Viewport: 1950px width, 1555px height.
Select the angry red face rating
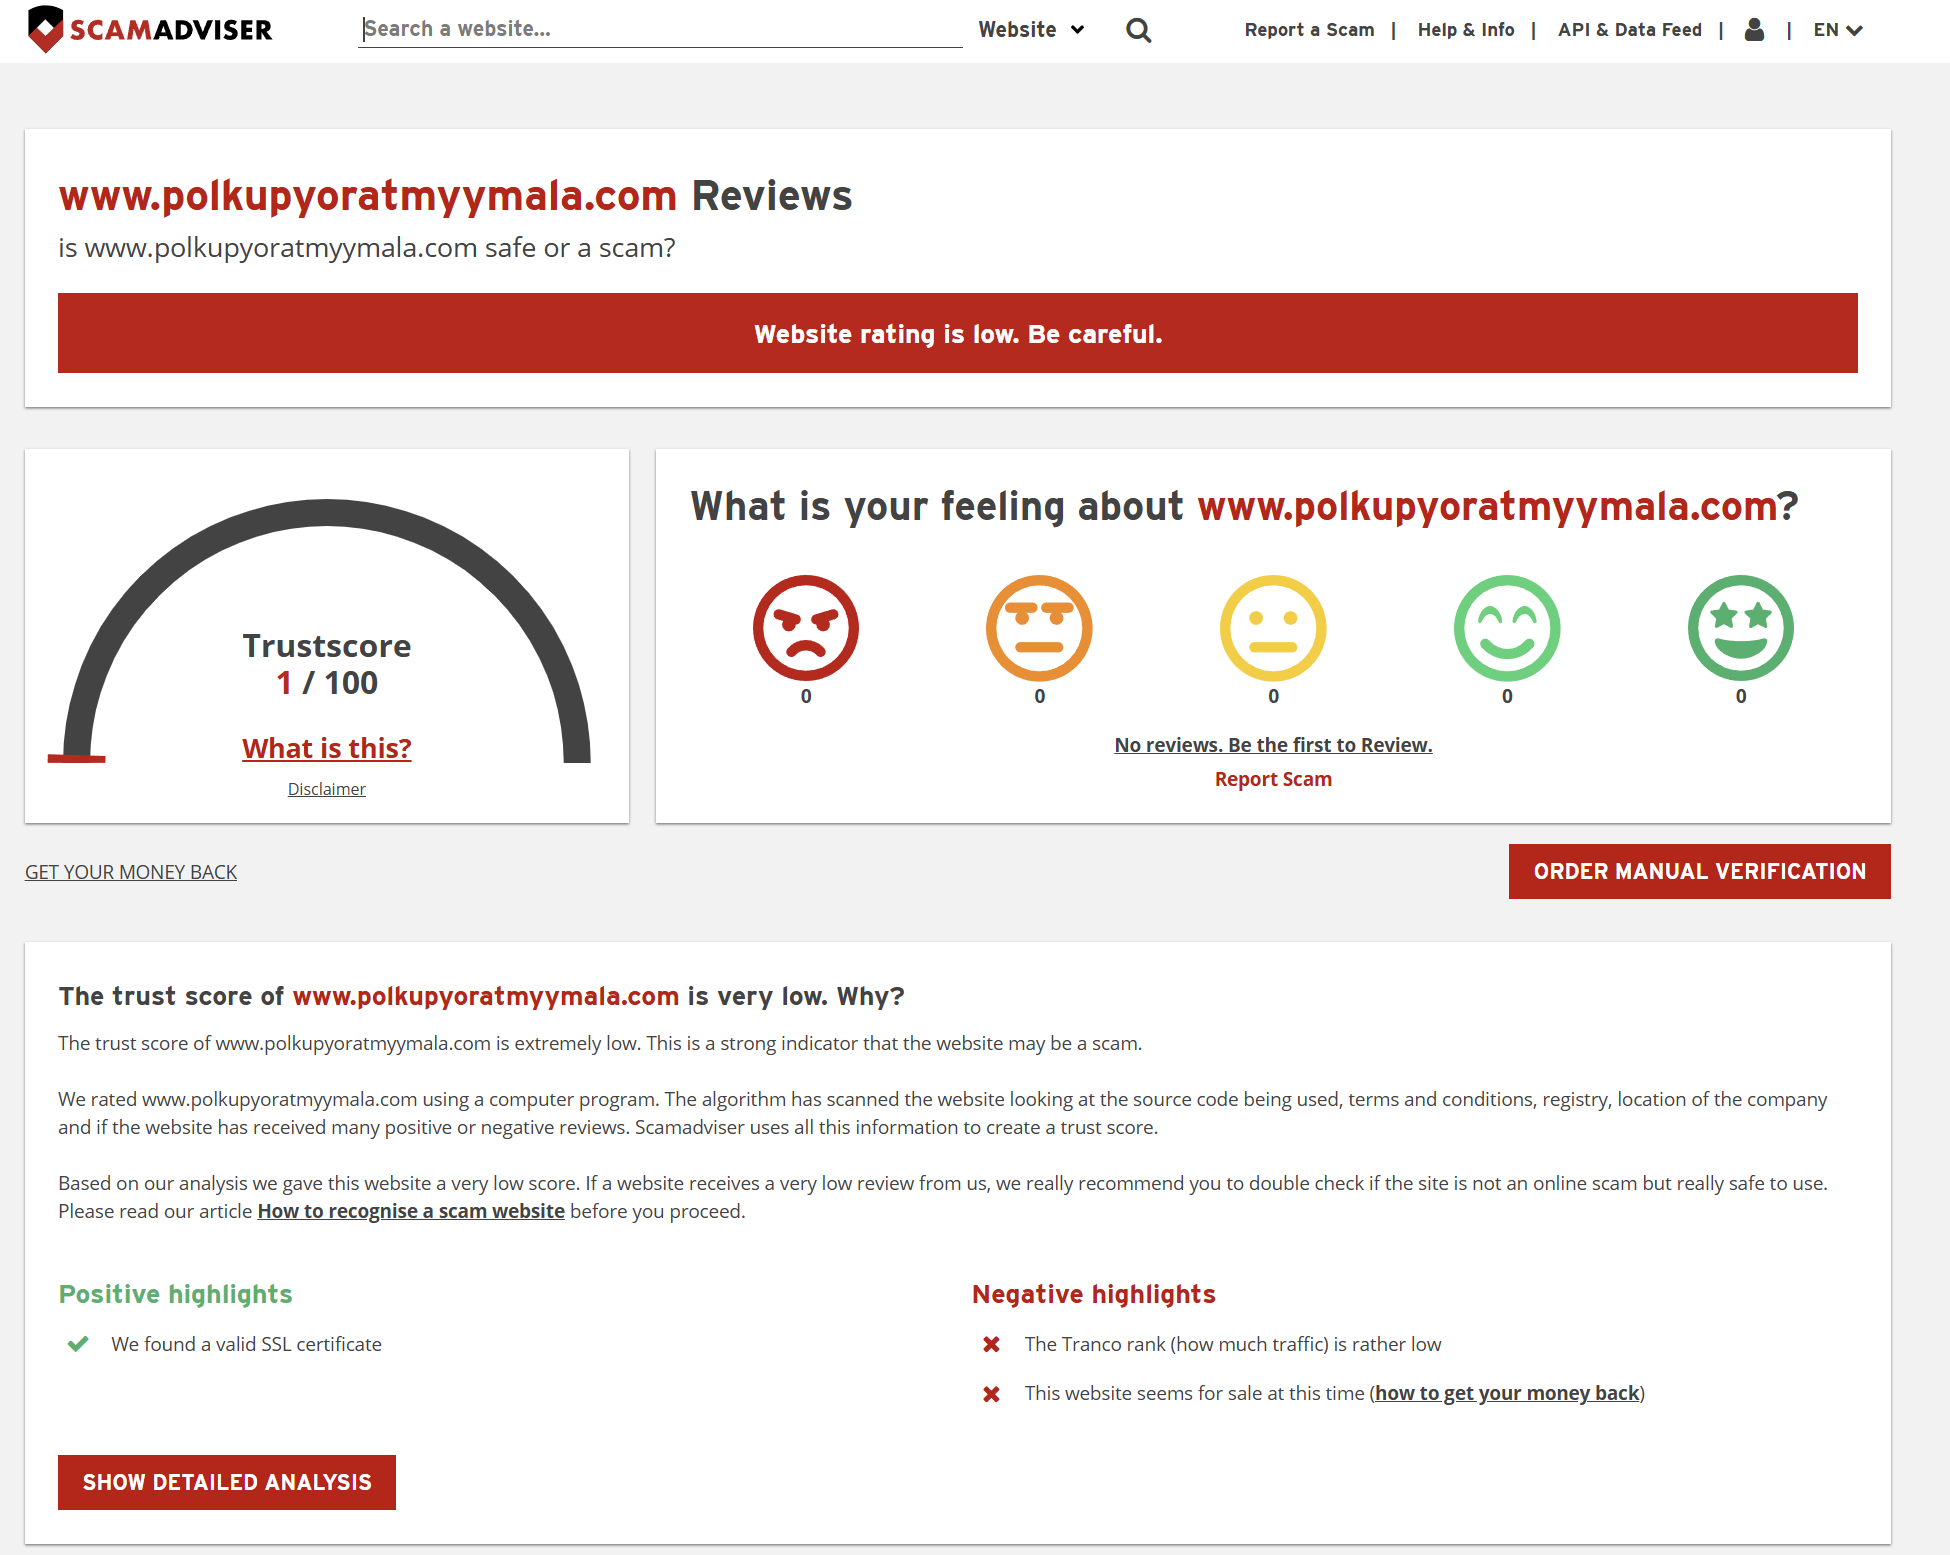[x=806, y=628]
